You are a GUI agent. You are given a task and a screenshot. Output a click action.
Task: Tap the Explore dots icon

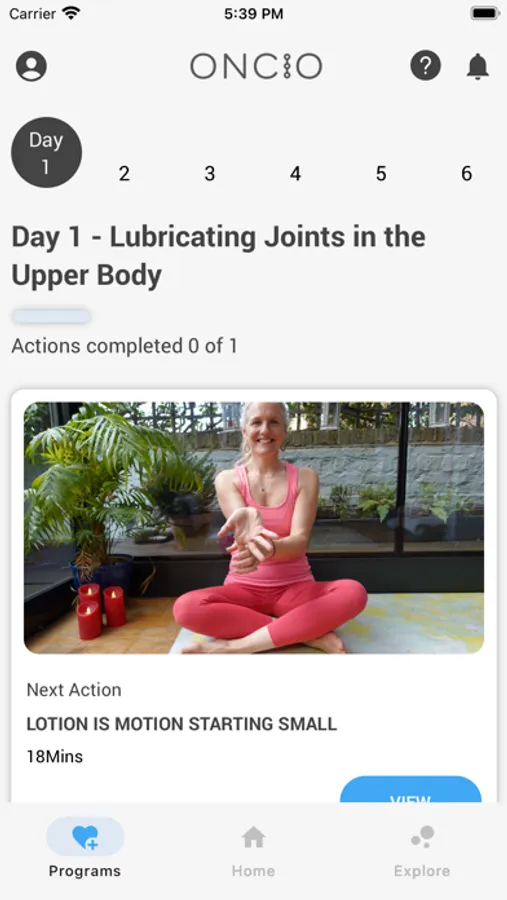(423, 837)
